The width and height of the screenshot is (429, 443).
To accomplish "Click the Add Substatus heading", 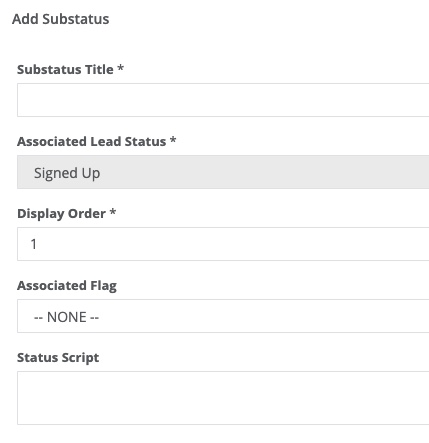I will pos(61,19).
